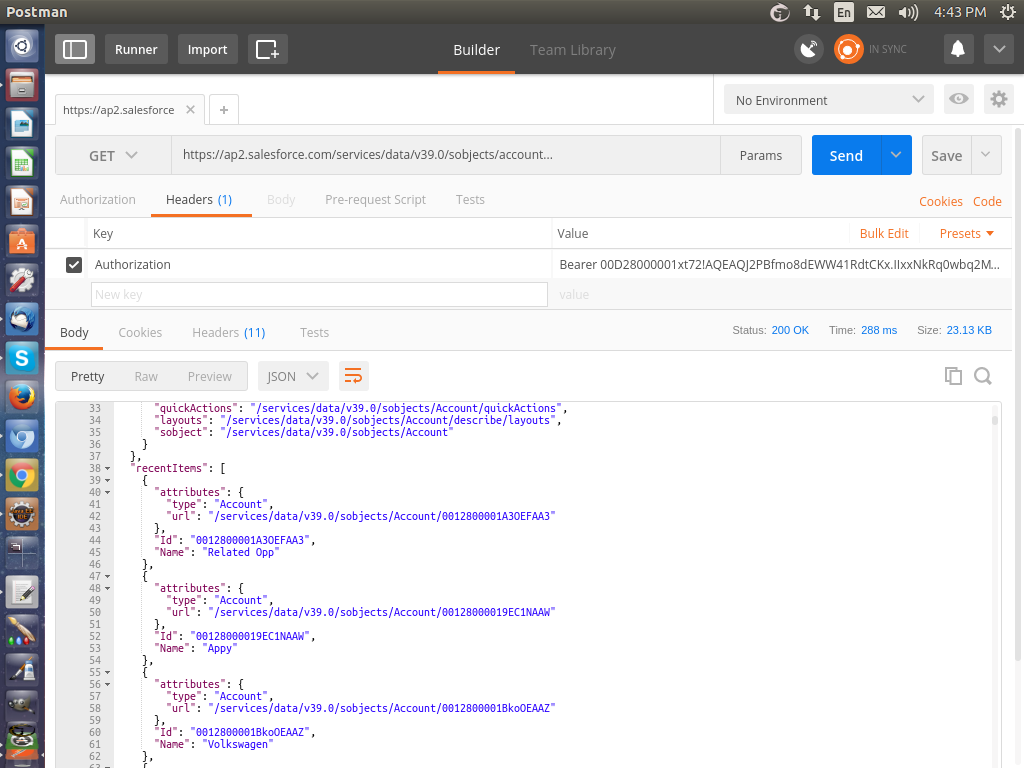This screenshot has width=1024, height=768.
Task: Open system volume indicator
Action: click(908, 12)
